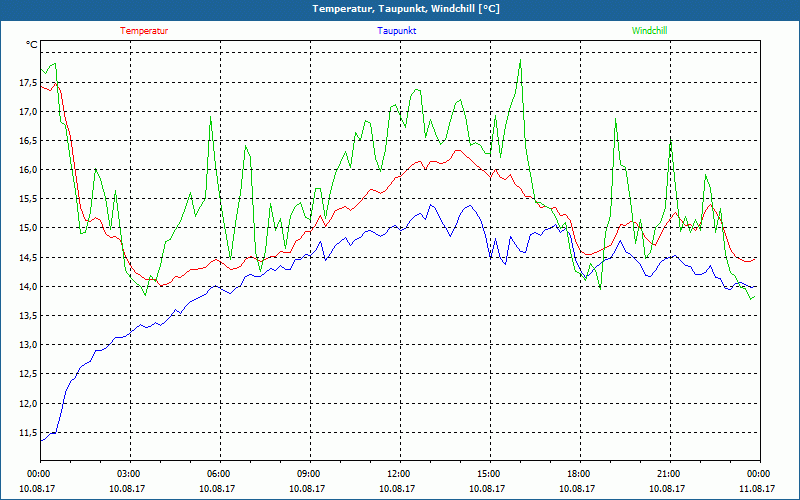Click the 15.0 value on temperature axis

tap(28, 228)
